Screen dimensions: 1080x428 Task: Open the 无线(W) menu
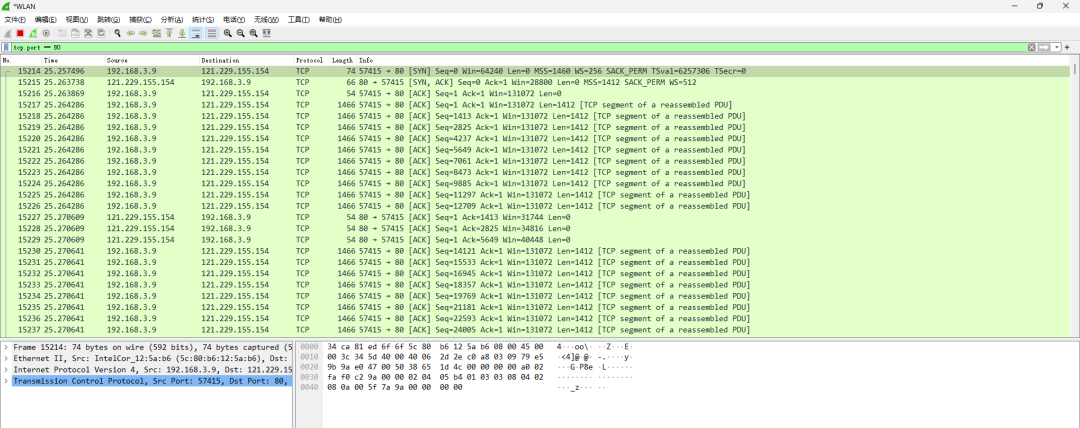(x=266, y=19)
